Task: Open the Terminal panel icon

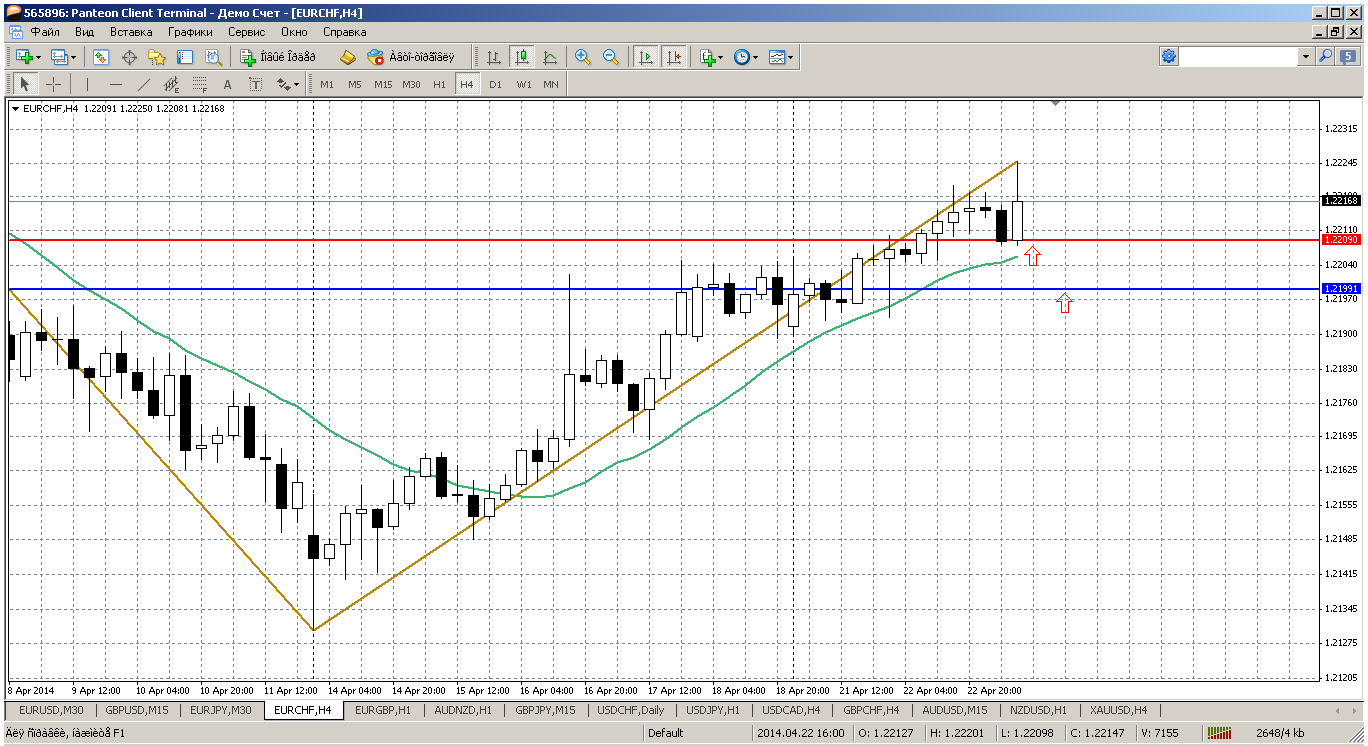Action: coord(185,57)
